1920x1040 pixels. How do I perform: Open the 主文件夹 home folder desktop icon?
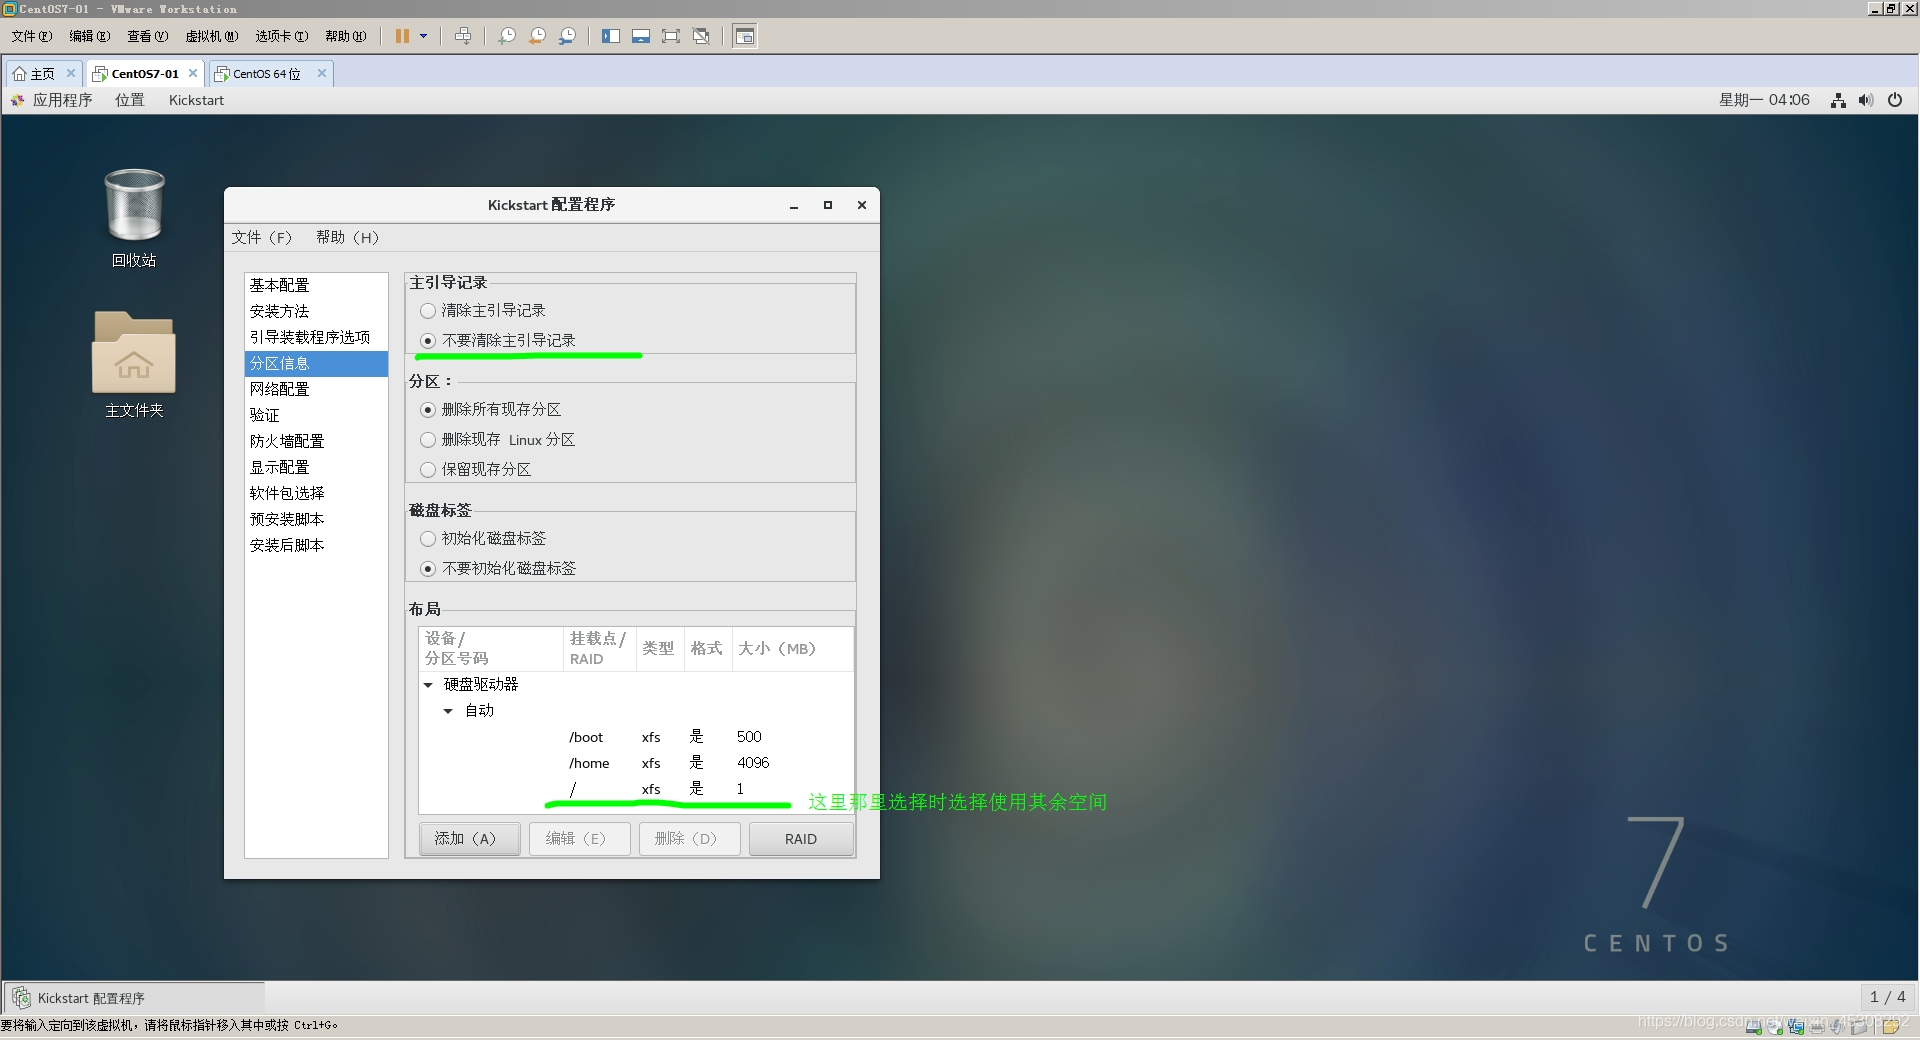(x=134, y=364)
